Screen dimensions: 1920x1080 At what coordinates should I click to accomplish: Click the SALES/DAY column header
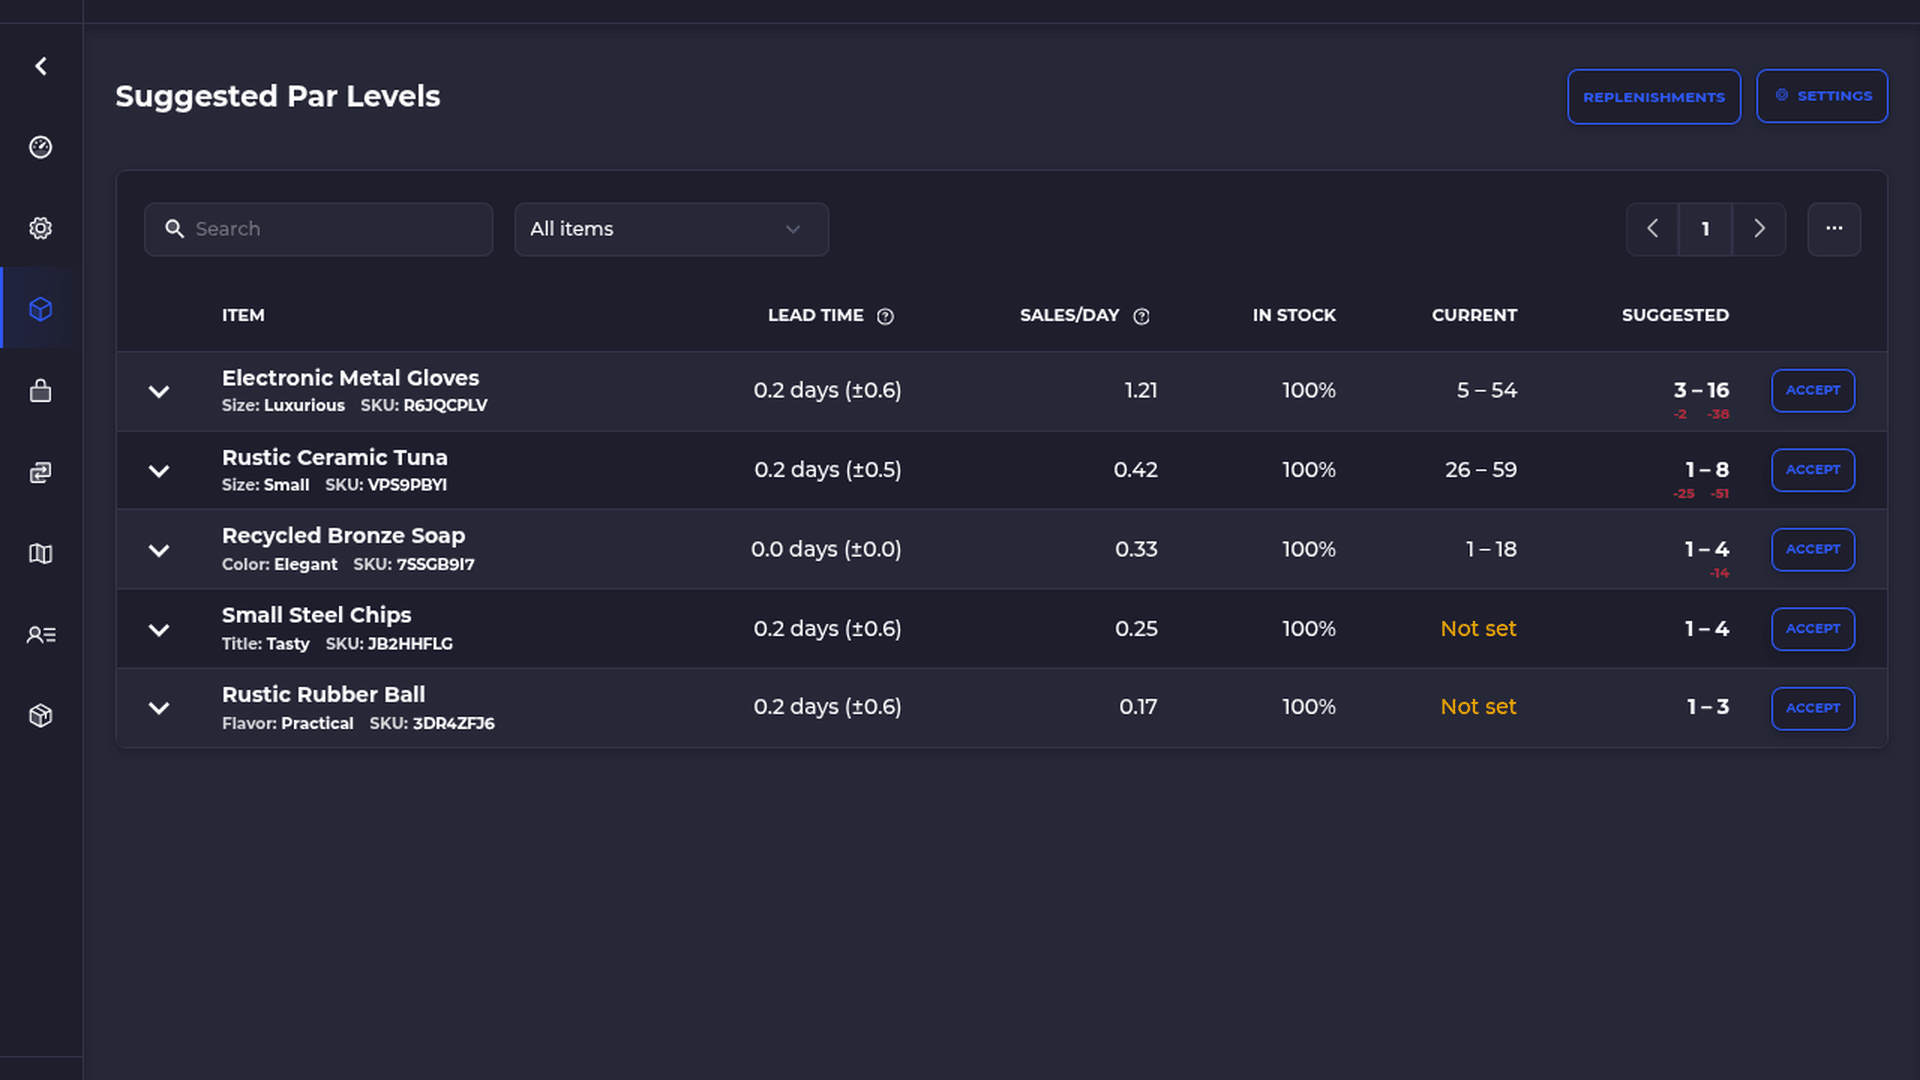pos(1069,315)
